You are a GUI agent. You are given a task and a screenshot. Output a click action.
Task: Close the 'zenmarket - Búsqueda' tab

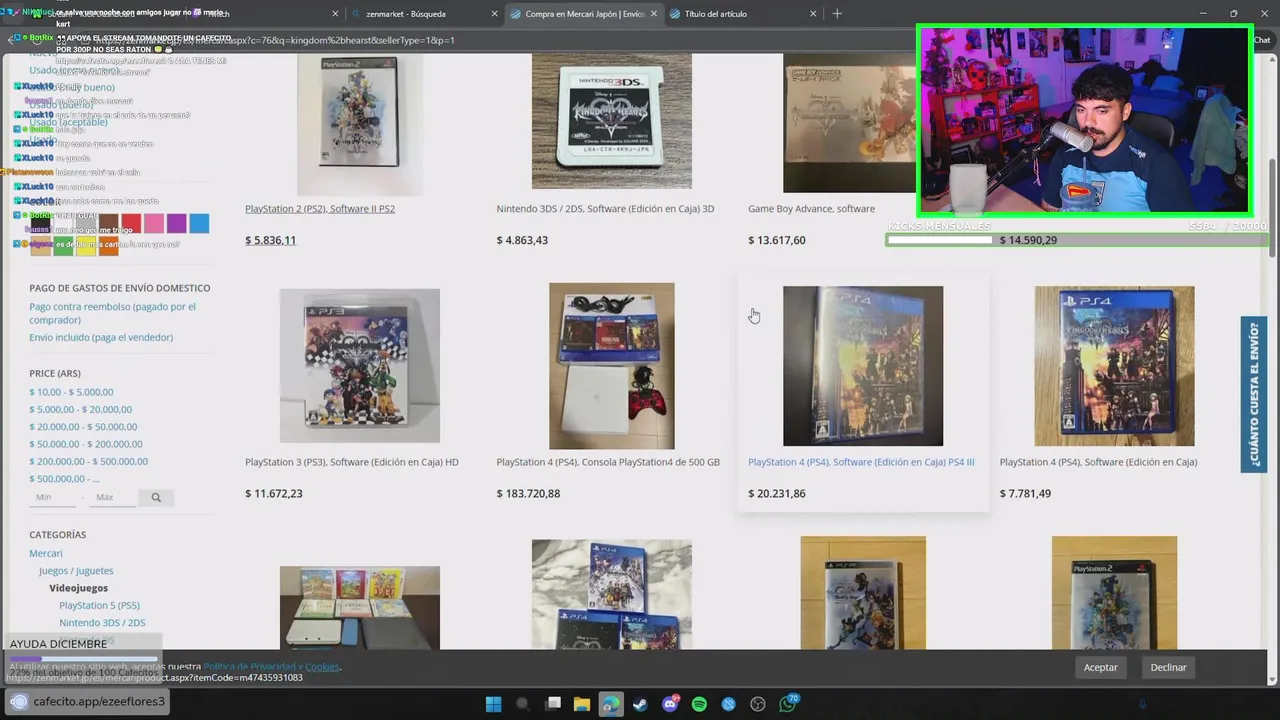(x=494, y=14)
